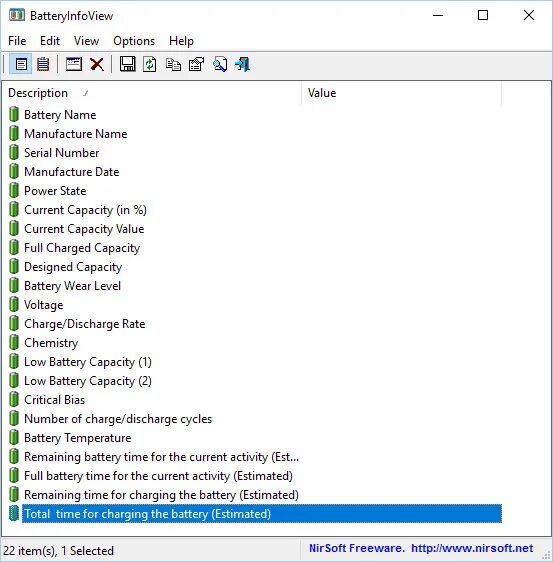This screenshot has width=553, height=562.
Task: Save items using the floppy disk icon
Action: (x=127, y=65)
